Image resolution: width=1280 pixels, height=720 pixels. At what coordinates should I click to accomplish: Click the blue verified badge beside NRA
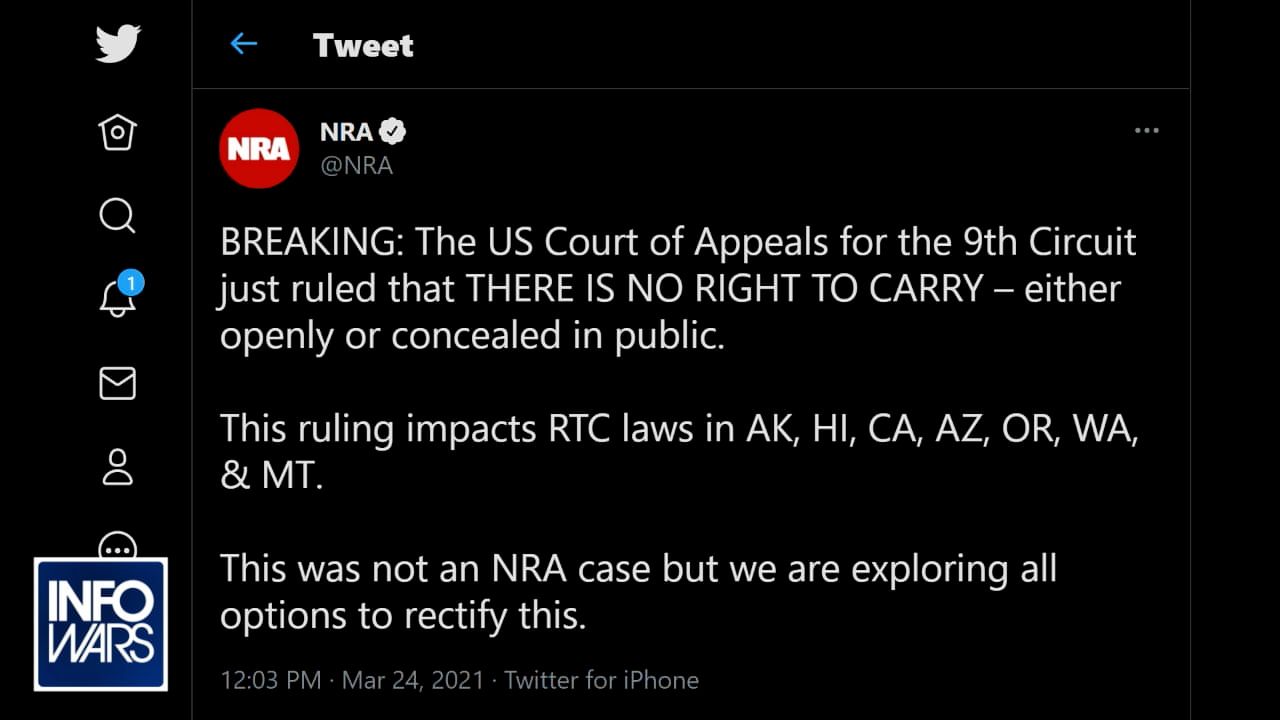coord(392,131)
